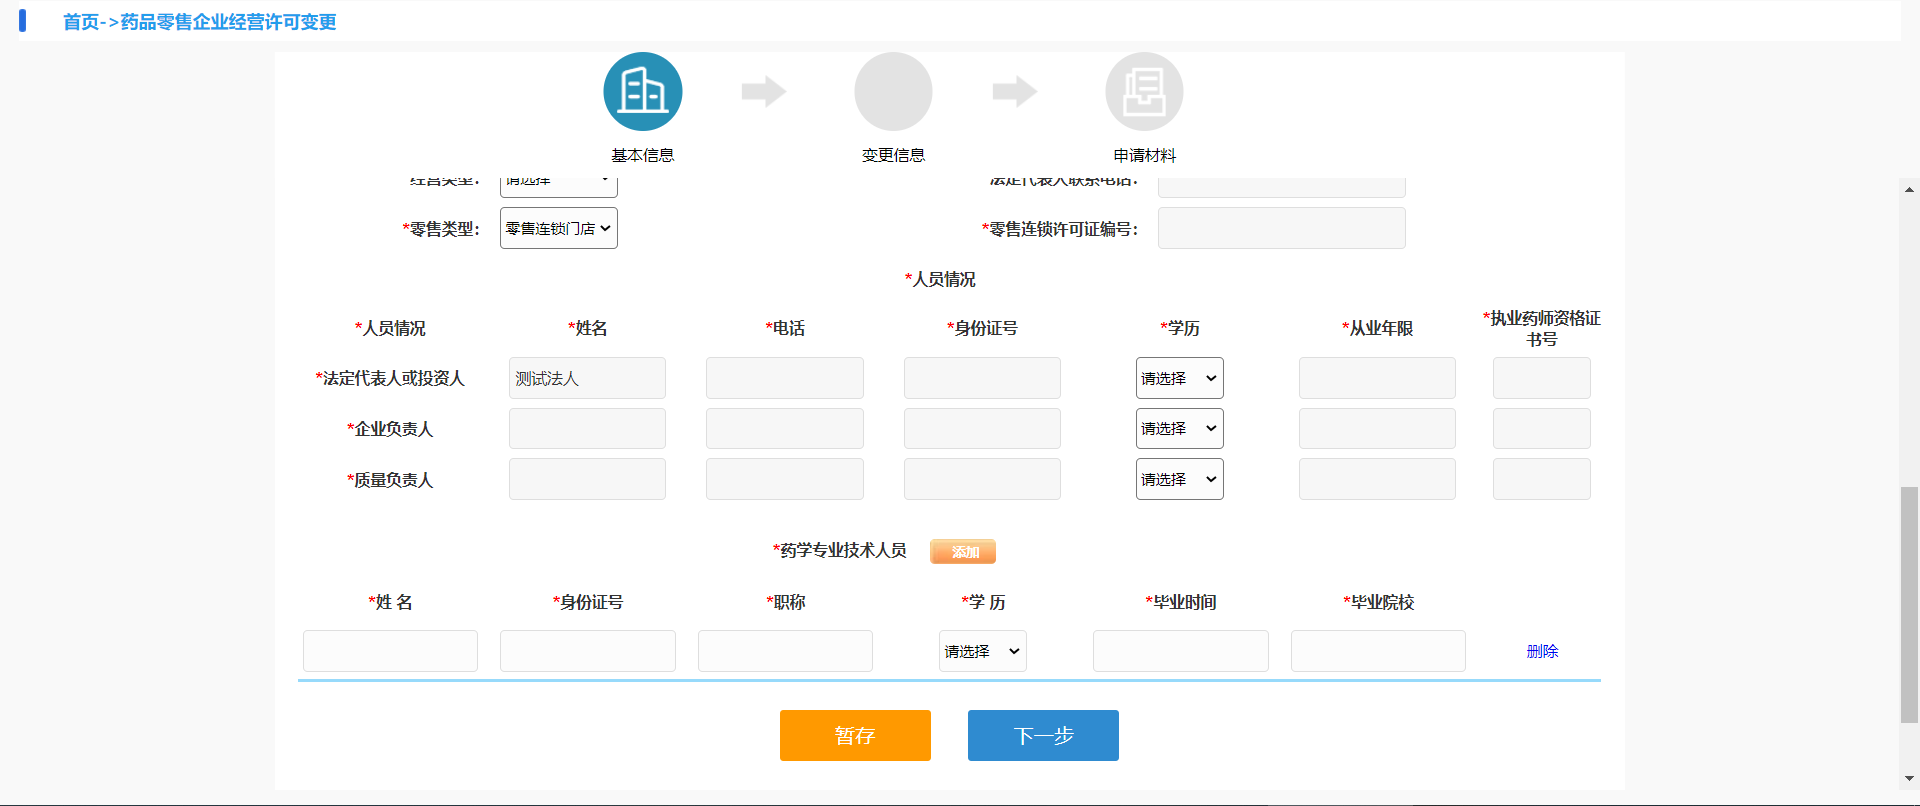Open 学历 dropdown for 药学专业技术人员 row

point(982,651)
